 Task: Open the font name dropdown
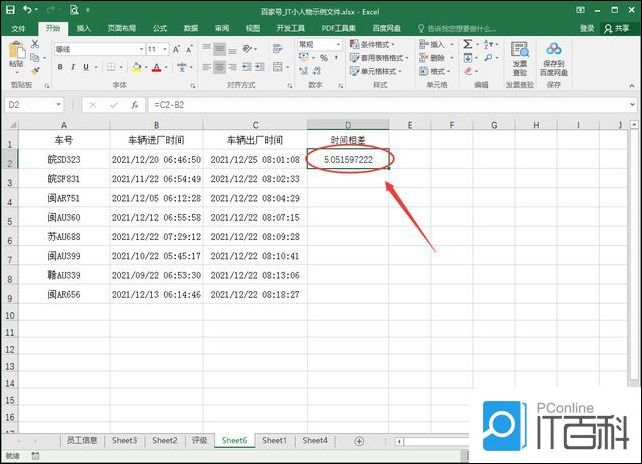coord(140,49)
